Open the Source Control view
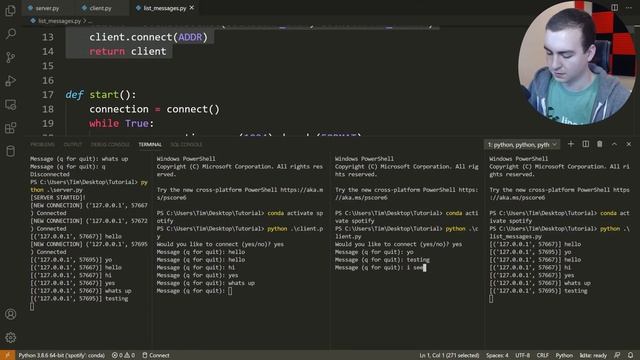 [11, 57]
